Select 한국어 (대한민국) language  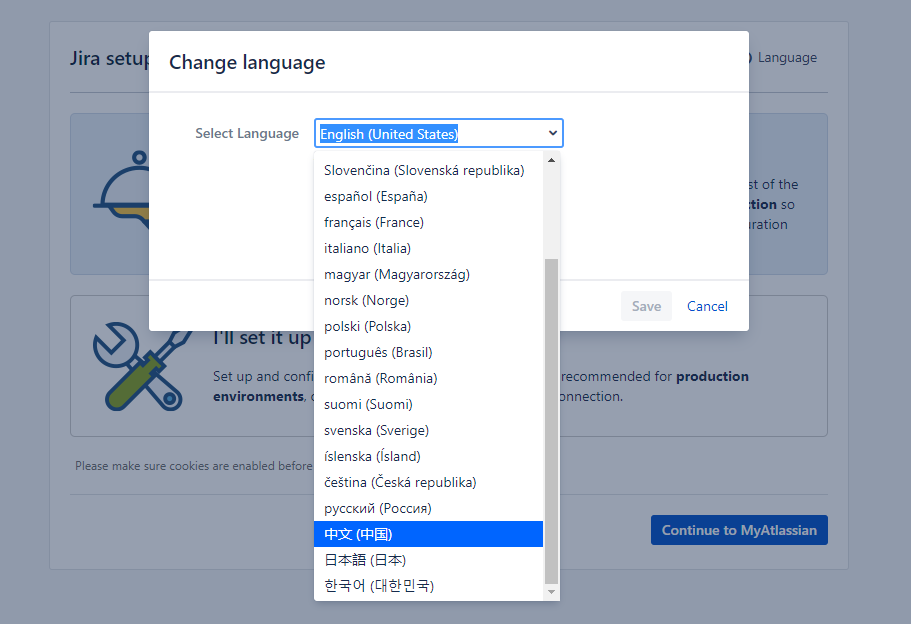[428, 586]
